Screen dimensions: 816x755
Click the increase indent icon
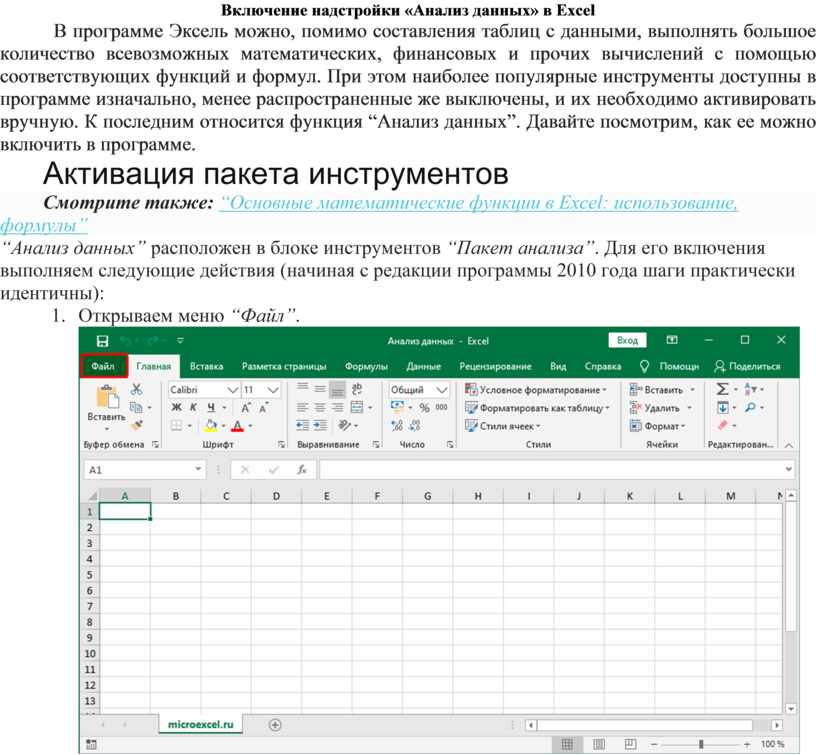[320, 426]
